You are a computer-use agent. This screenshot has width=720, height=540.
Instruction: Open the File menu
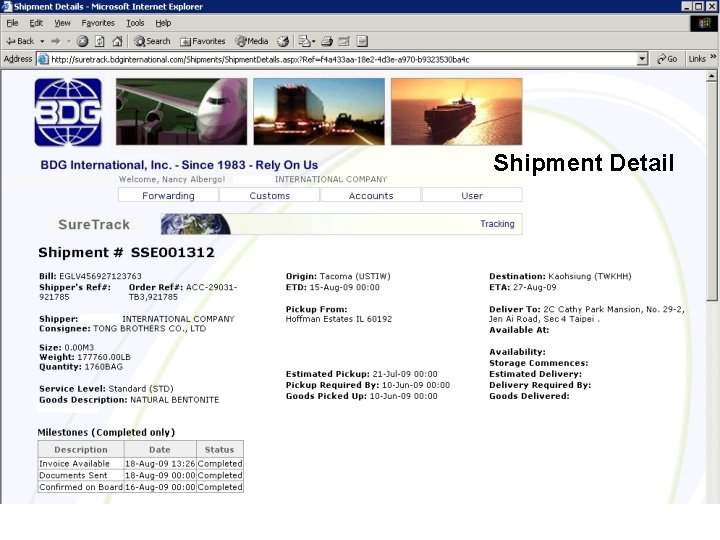pos(12,23)
